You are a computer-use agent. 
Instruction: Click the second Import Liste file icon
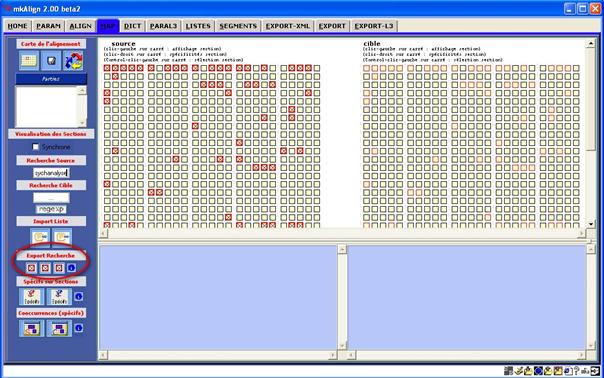click(62, 237)
